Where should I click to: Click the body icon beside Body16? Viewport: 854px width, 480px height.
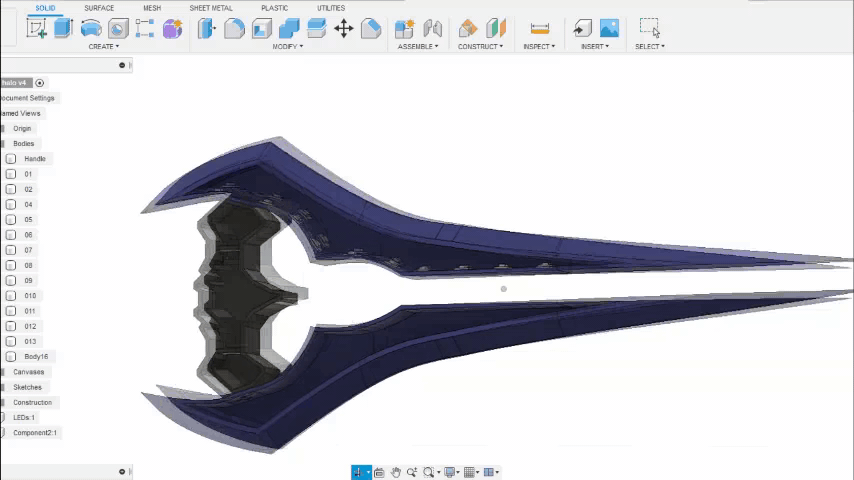point(11,357)
